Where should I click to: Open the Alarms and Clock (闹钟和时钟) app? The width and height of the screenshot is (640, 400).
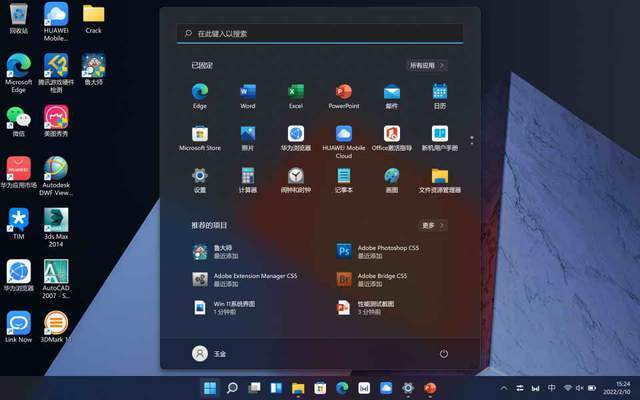[296, 180]
